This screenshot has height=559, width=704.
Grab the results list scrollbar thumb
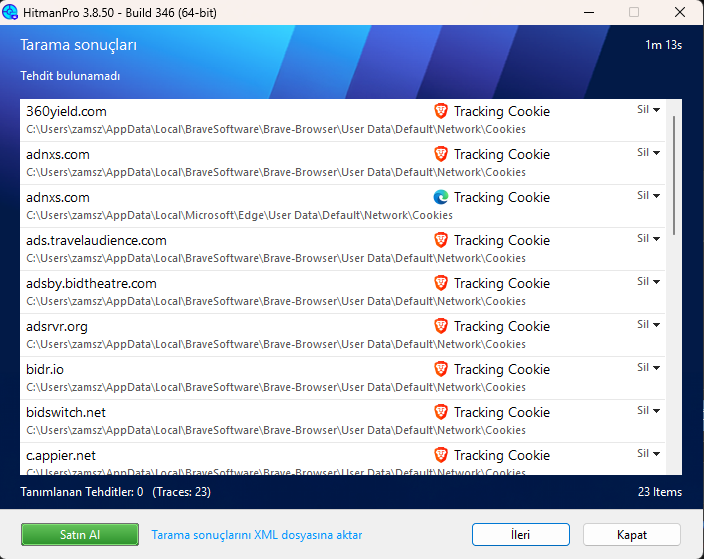674,175
